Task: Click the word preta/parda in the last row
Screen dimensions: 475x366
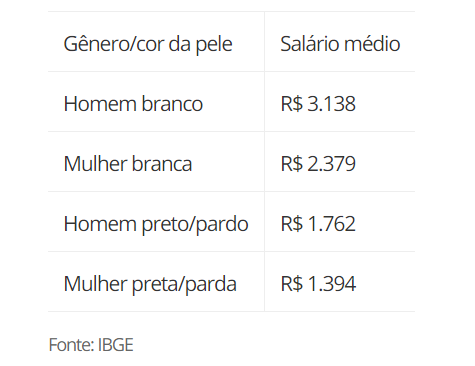Action: 184,285
